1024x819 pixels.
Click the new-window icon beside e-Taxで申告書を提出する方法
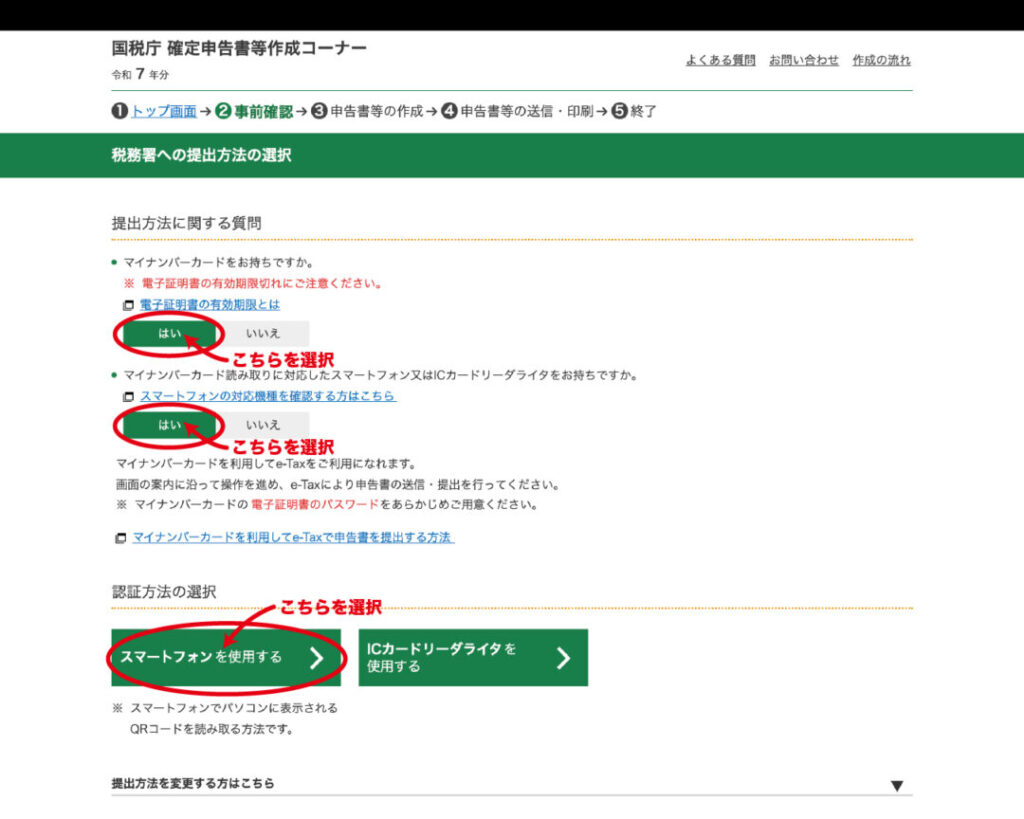point(121,538)
